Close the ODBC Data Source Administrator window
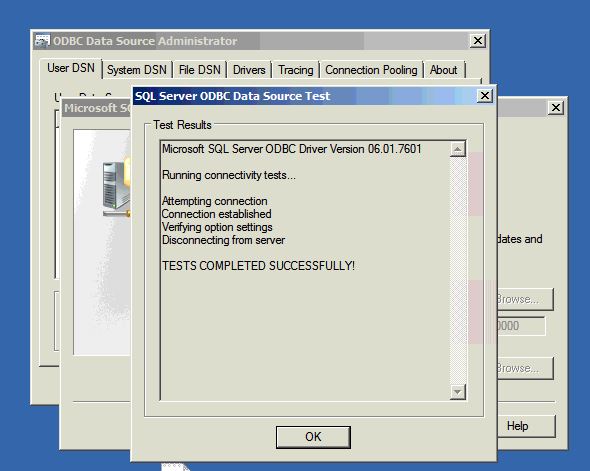The width and height of the screenshot is (590, 471). pos(477,41)
